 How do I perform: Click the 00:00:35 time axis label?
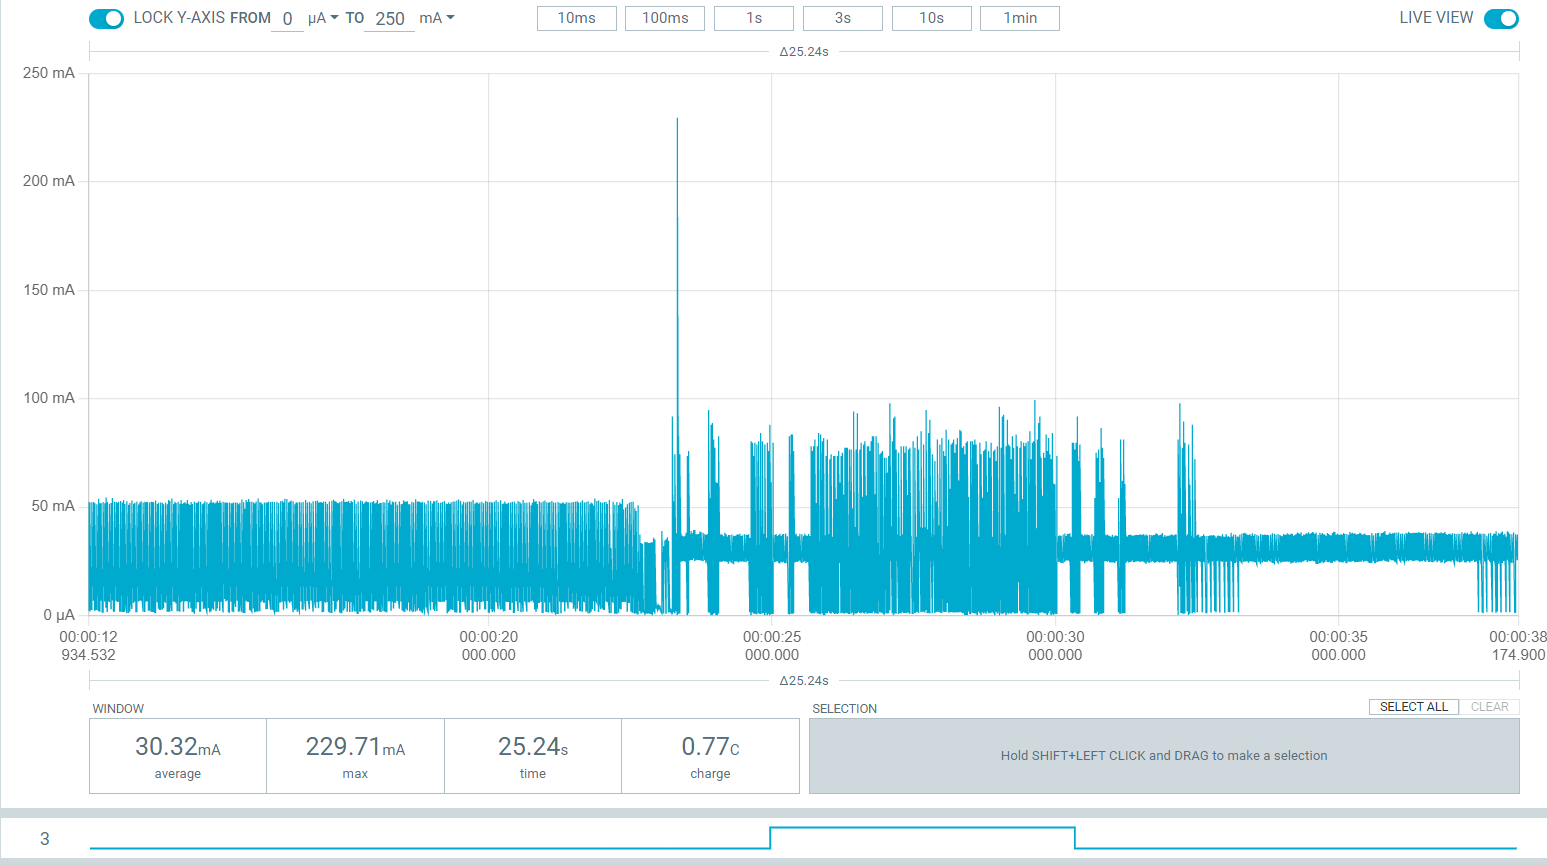1338,646
